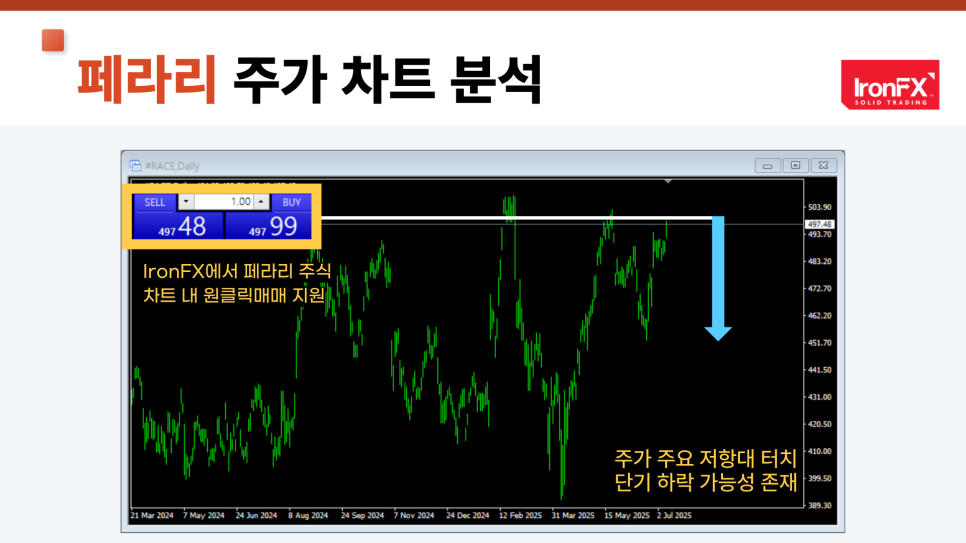The height and width of the screenshot is (543, 966).
Task: Click the 12 Feb 2025 date label
Action: 521,515
